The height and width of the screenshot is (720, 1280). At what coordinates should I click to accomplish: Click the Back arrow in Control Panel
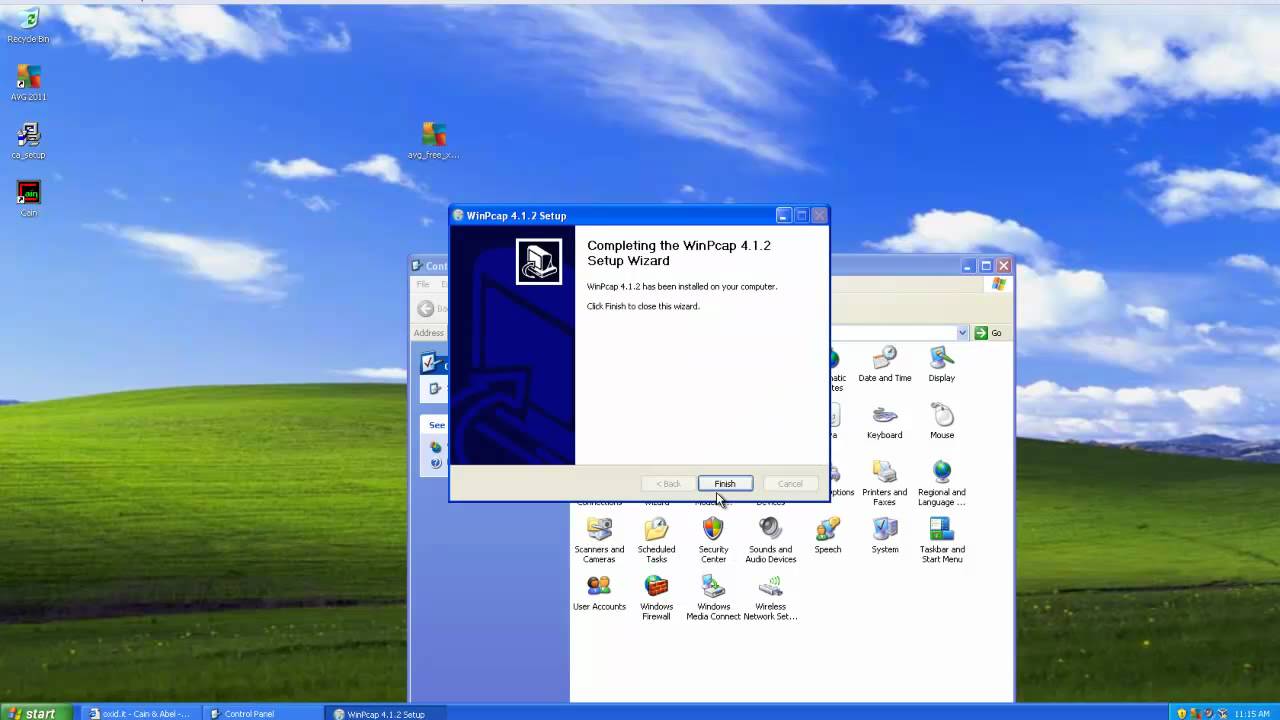pos(426,309)
